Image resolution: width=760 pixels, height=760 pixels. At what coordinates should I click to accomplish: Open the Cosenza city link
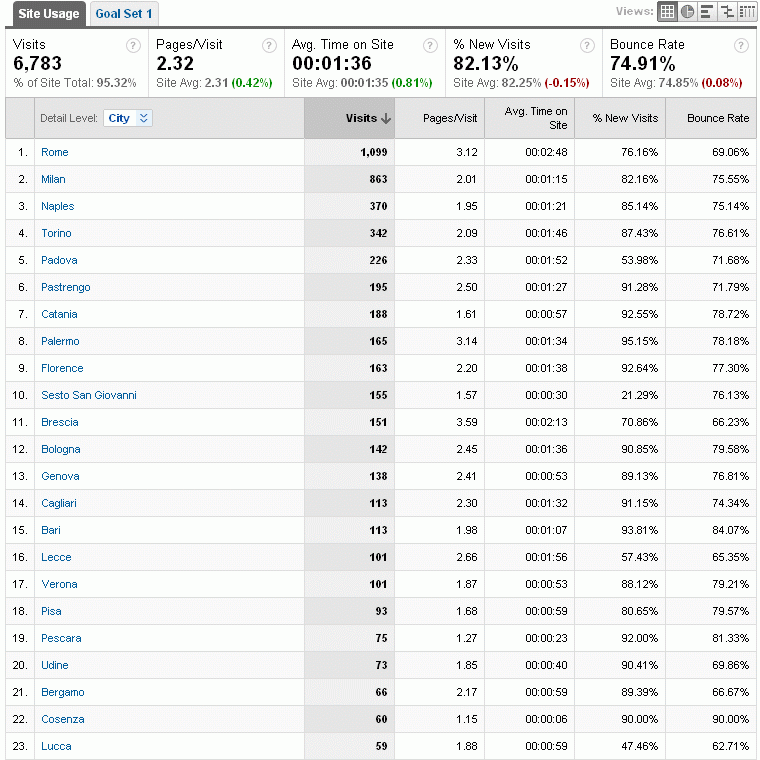coord(63,719)
